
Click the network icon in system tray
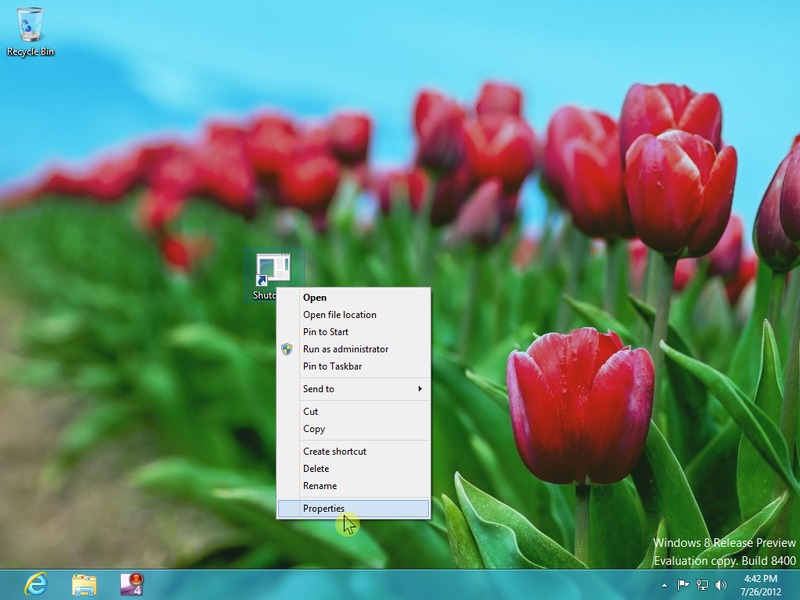702,585
